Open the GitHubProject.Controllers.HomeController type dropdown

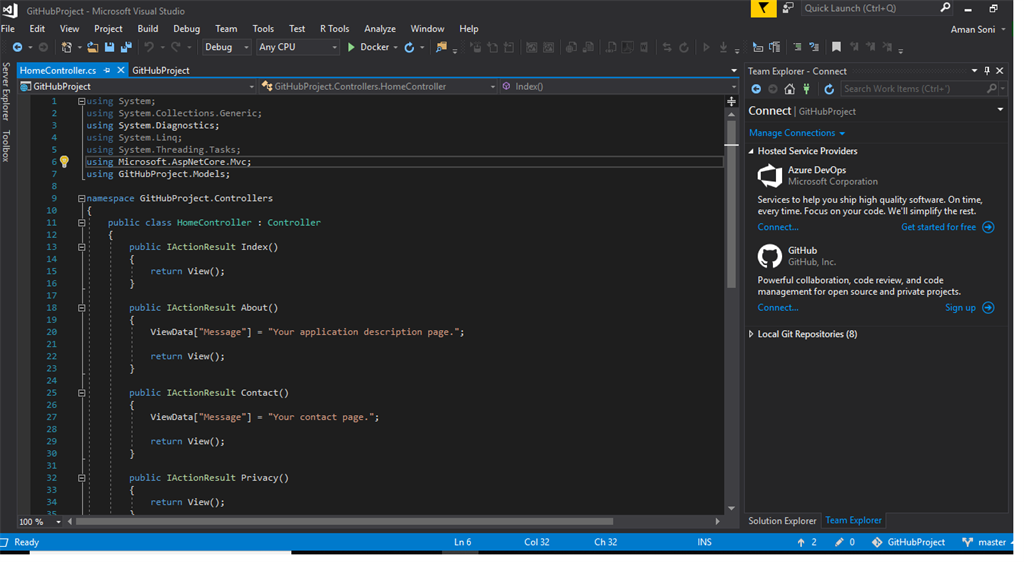click(378, 86)
